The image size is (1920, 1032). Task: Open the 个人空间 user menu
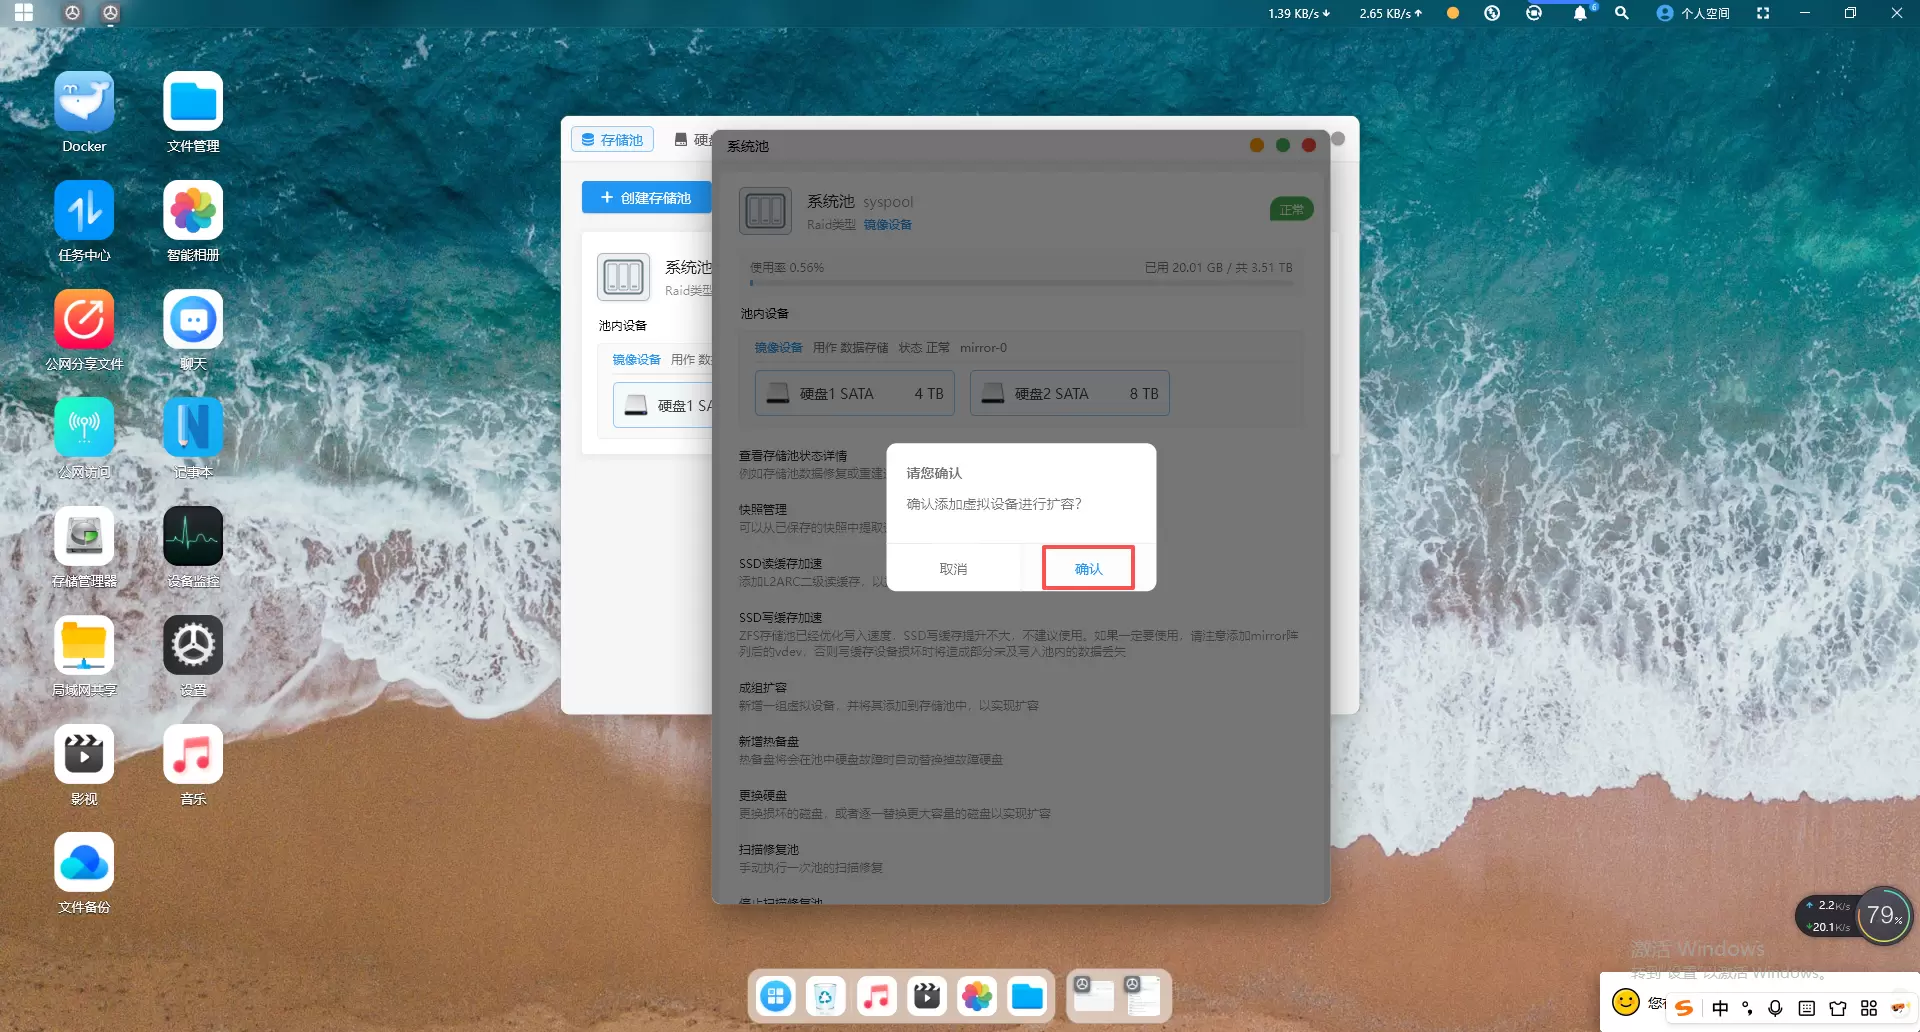(x=1693, y=13)
